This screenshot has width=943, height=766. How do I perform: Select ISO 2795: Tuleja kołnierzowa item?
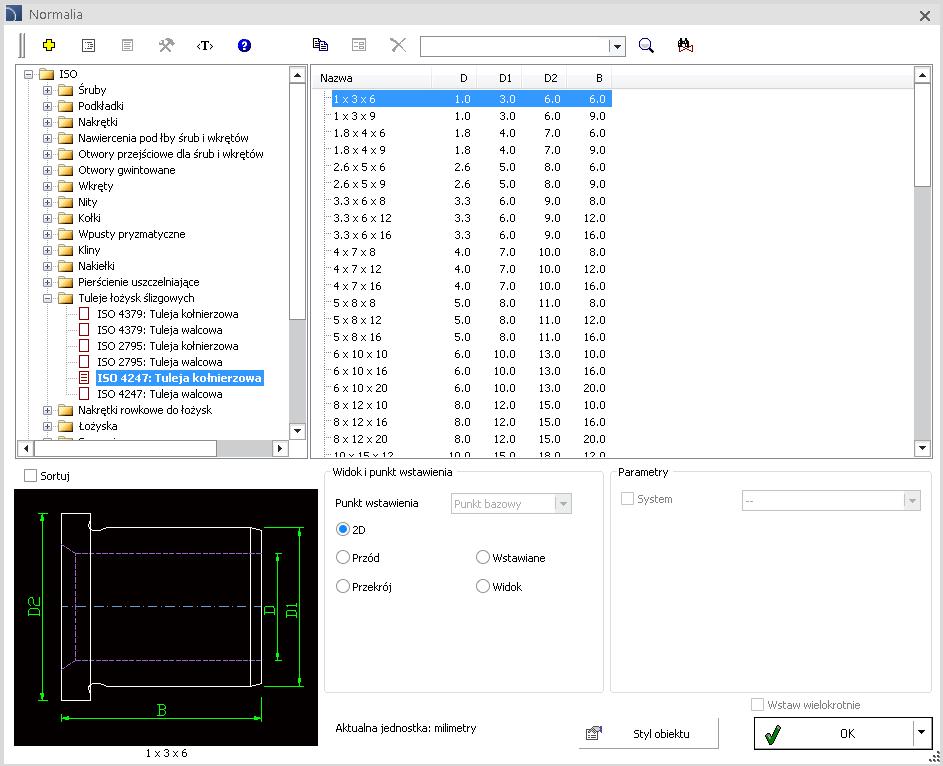pos(168,346)
